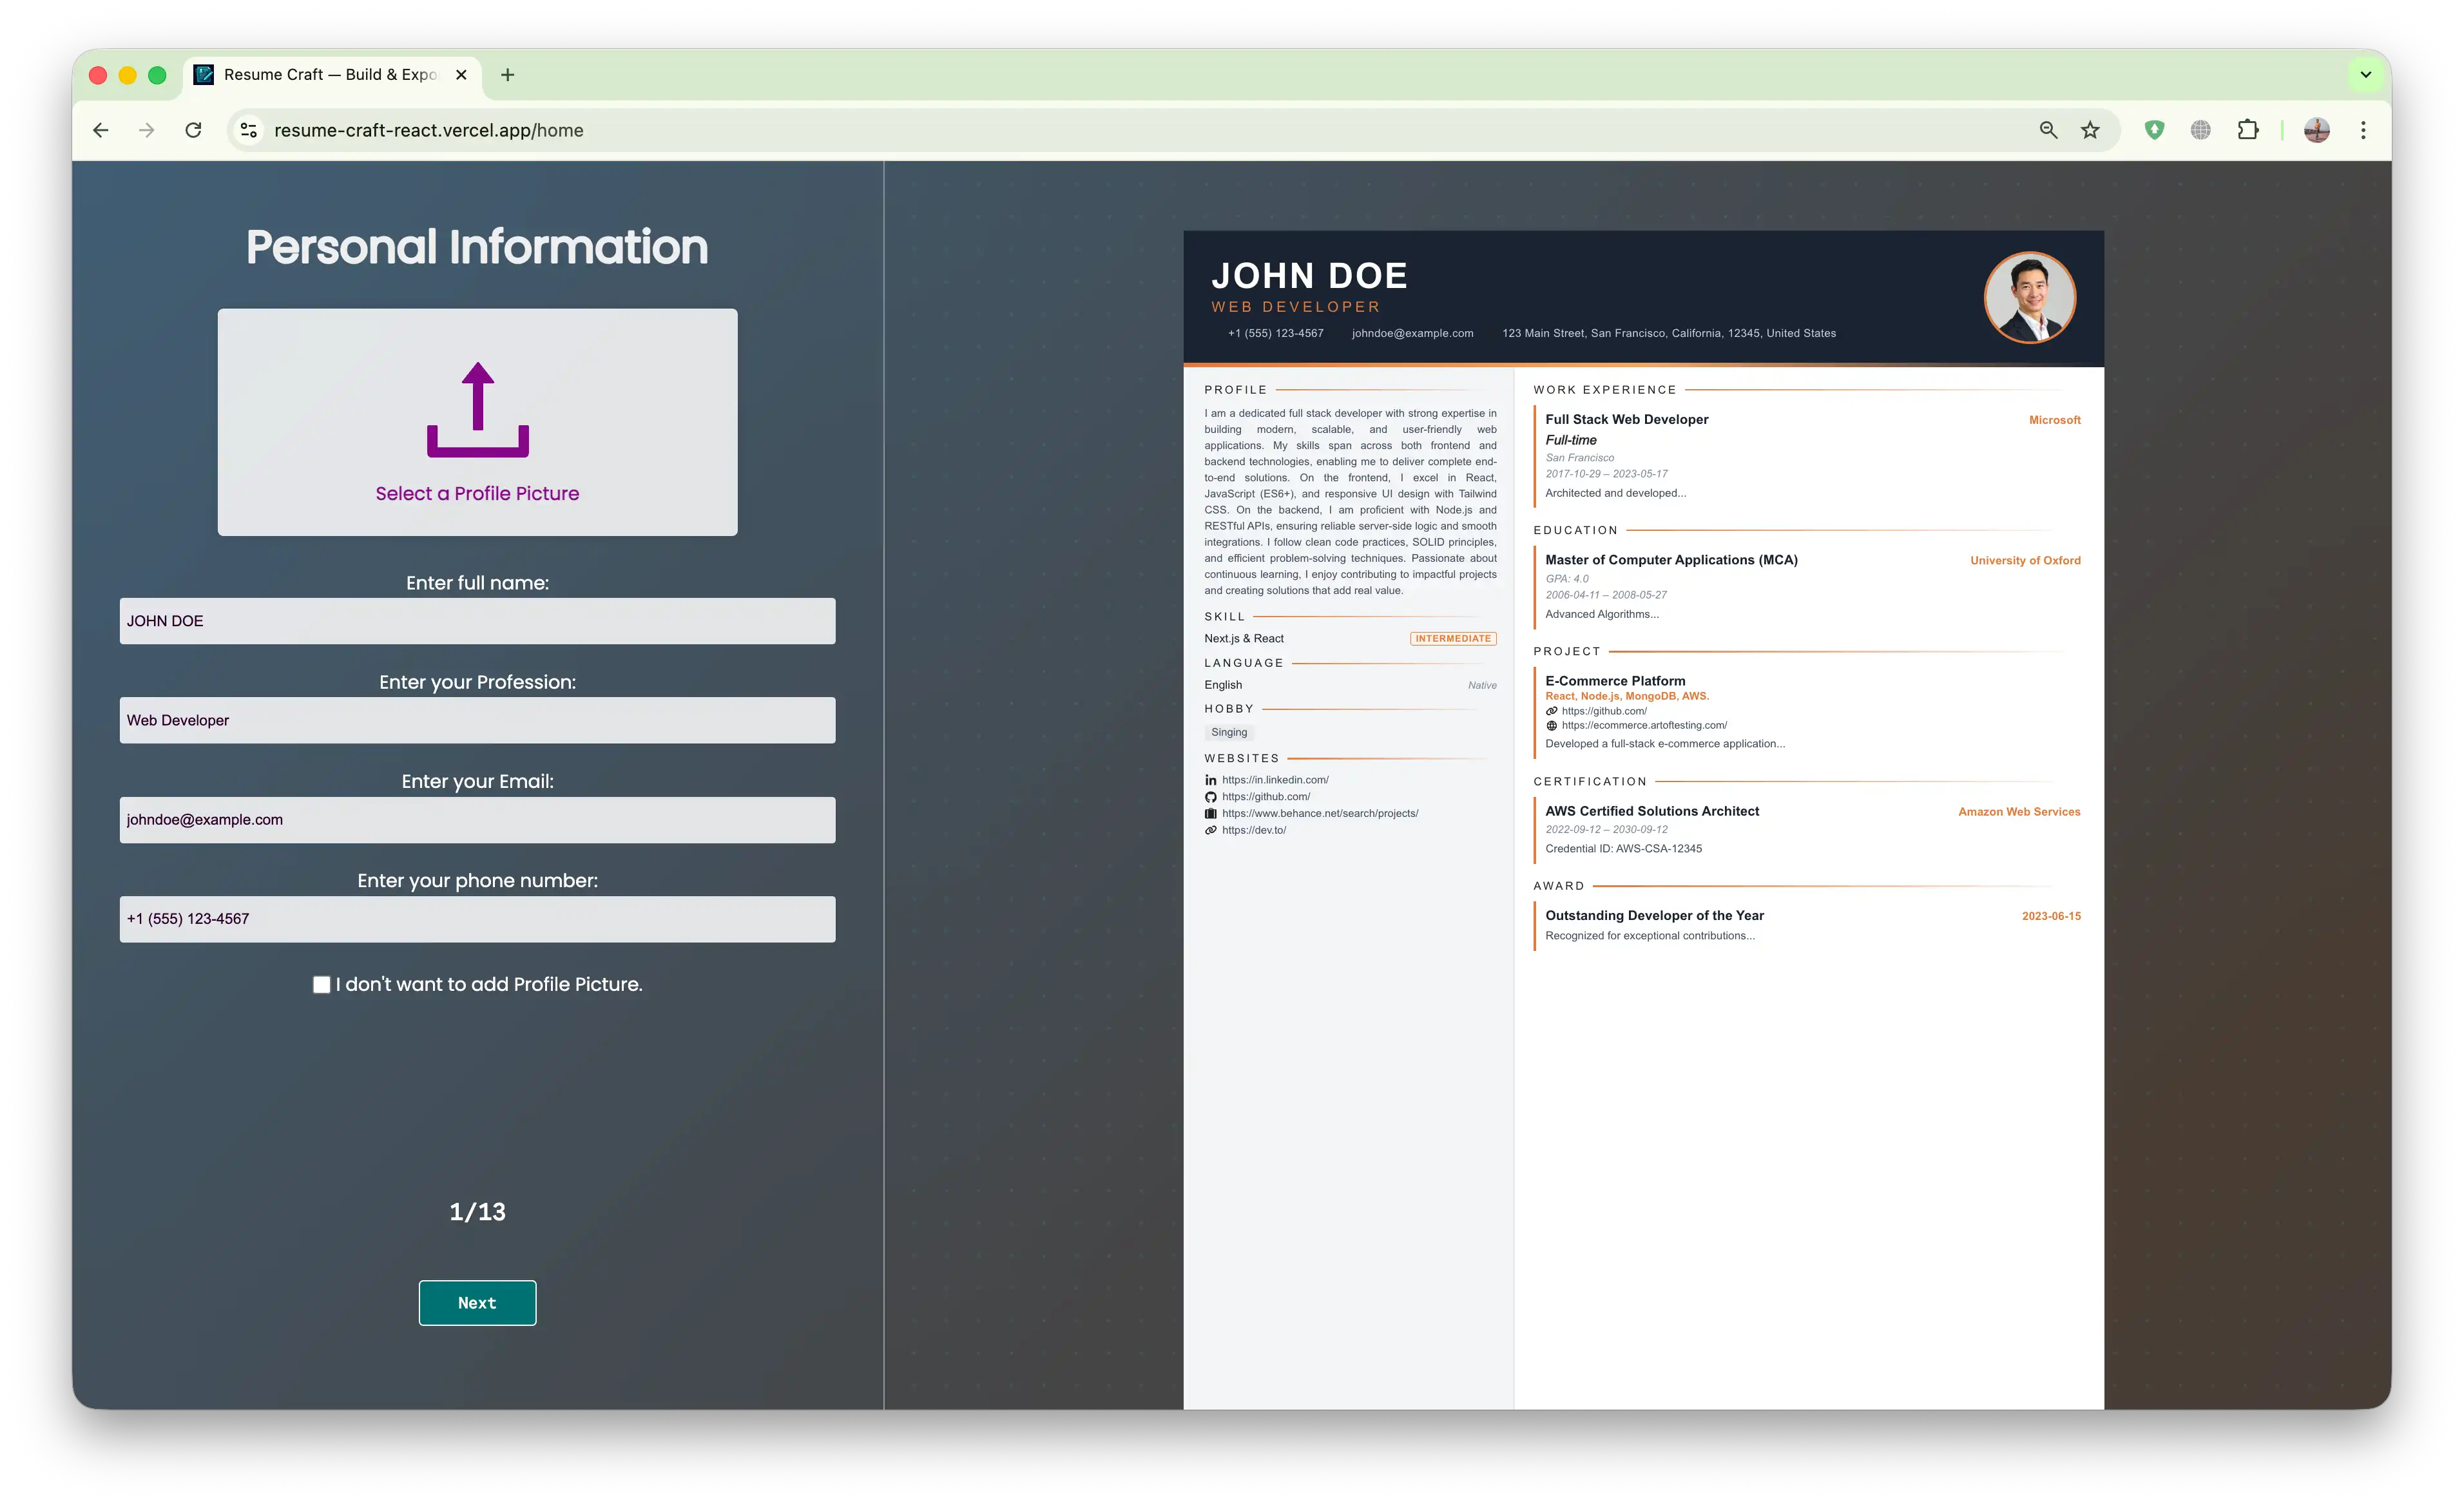This screenshot has width=2464, height=1505.
Task: Click the chain link icon beside dev.to
Action: [x=1211, y=830]
